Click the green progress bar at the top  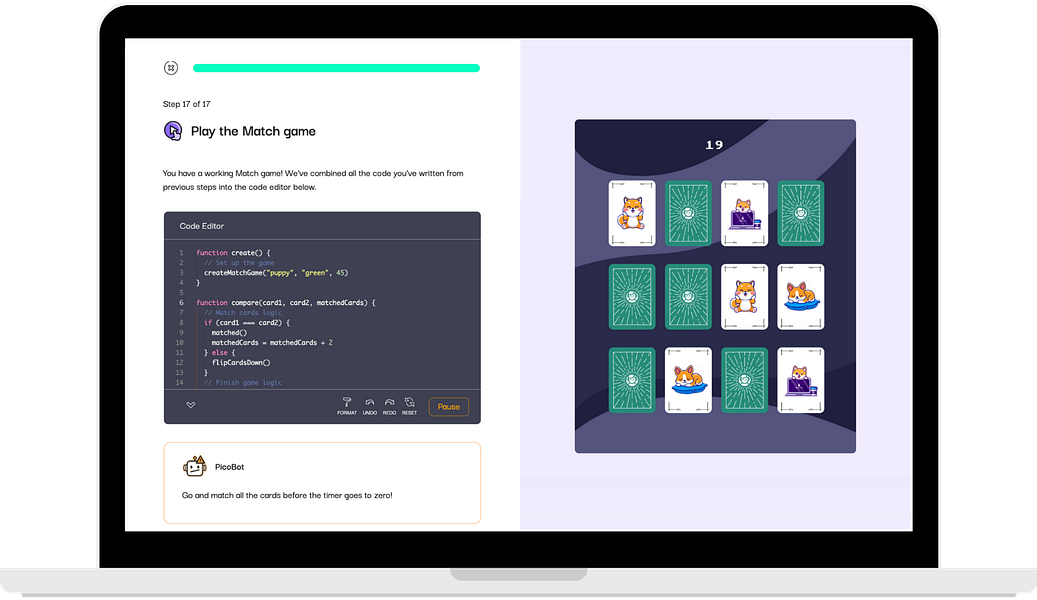(335, 67)
